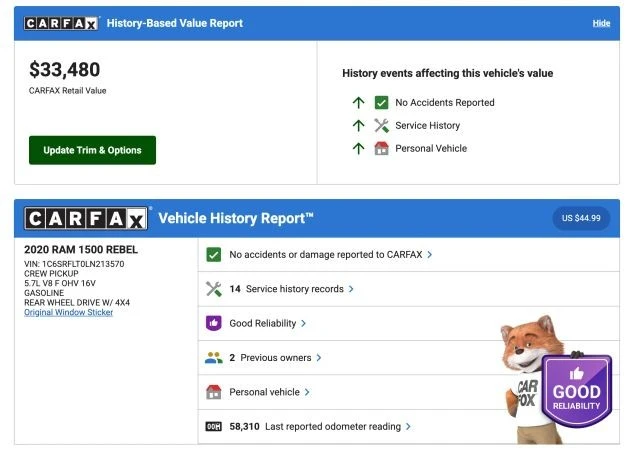Open Personal vehicle details text

[264, 392]
